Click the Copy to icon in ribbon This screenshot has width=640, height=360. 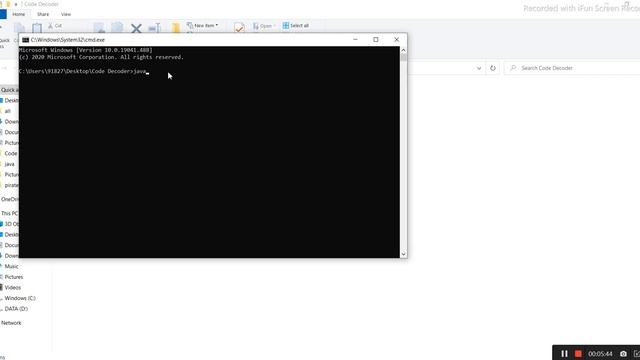(117, 28)
